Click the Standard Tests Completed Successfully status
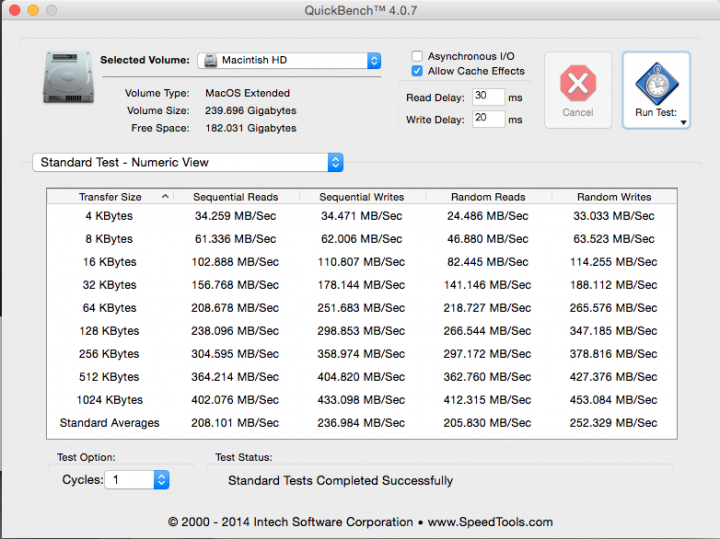The width and height of the screenshot is (720, 539). pos(340,481)
